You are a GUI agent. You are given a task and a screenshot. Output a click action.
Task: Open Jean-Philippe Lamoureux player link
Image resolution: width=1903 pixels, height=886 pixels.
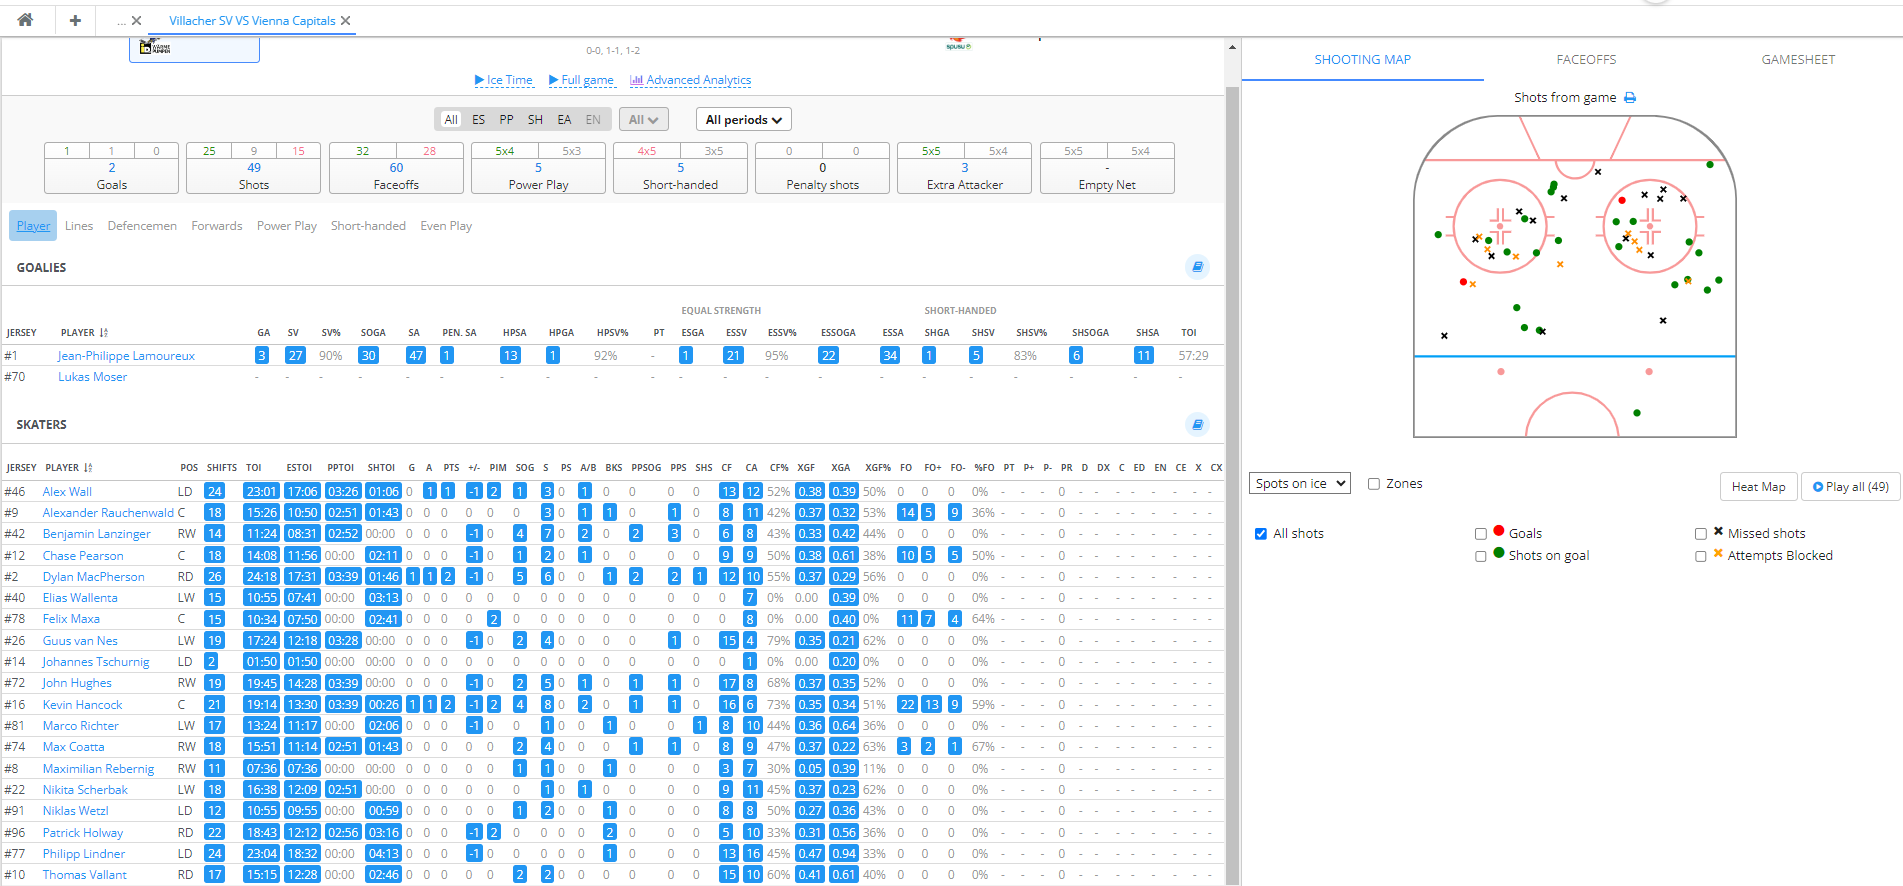pyautogui.click(x=126, y=356)
